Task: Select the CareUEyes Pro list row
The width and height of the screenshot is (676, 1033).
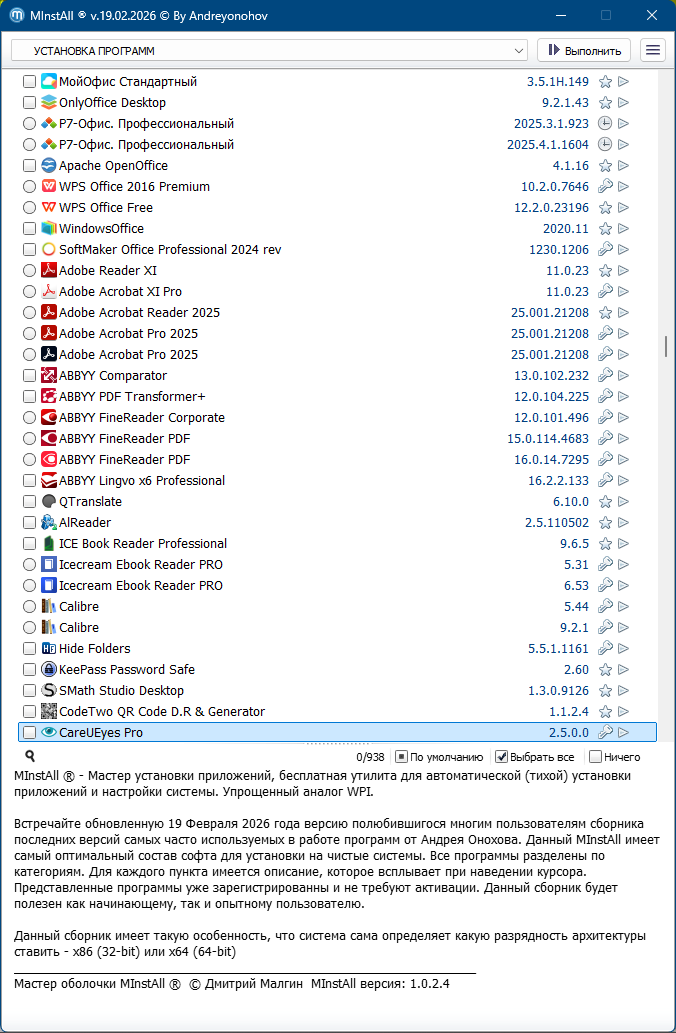Action: pos(300,733)
